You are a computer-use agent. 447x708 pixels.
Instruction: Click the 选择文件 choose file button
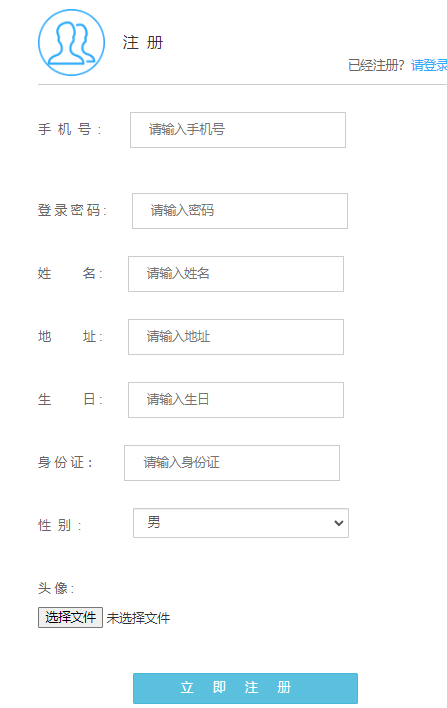pyautogui.click(x=70, y=617)
